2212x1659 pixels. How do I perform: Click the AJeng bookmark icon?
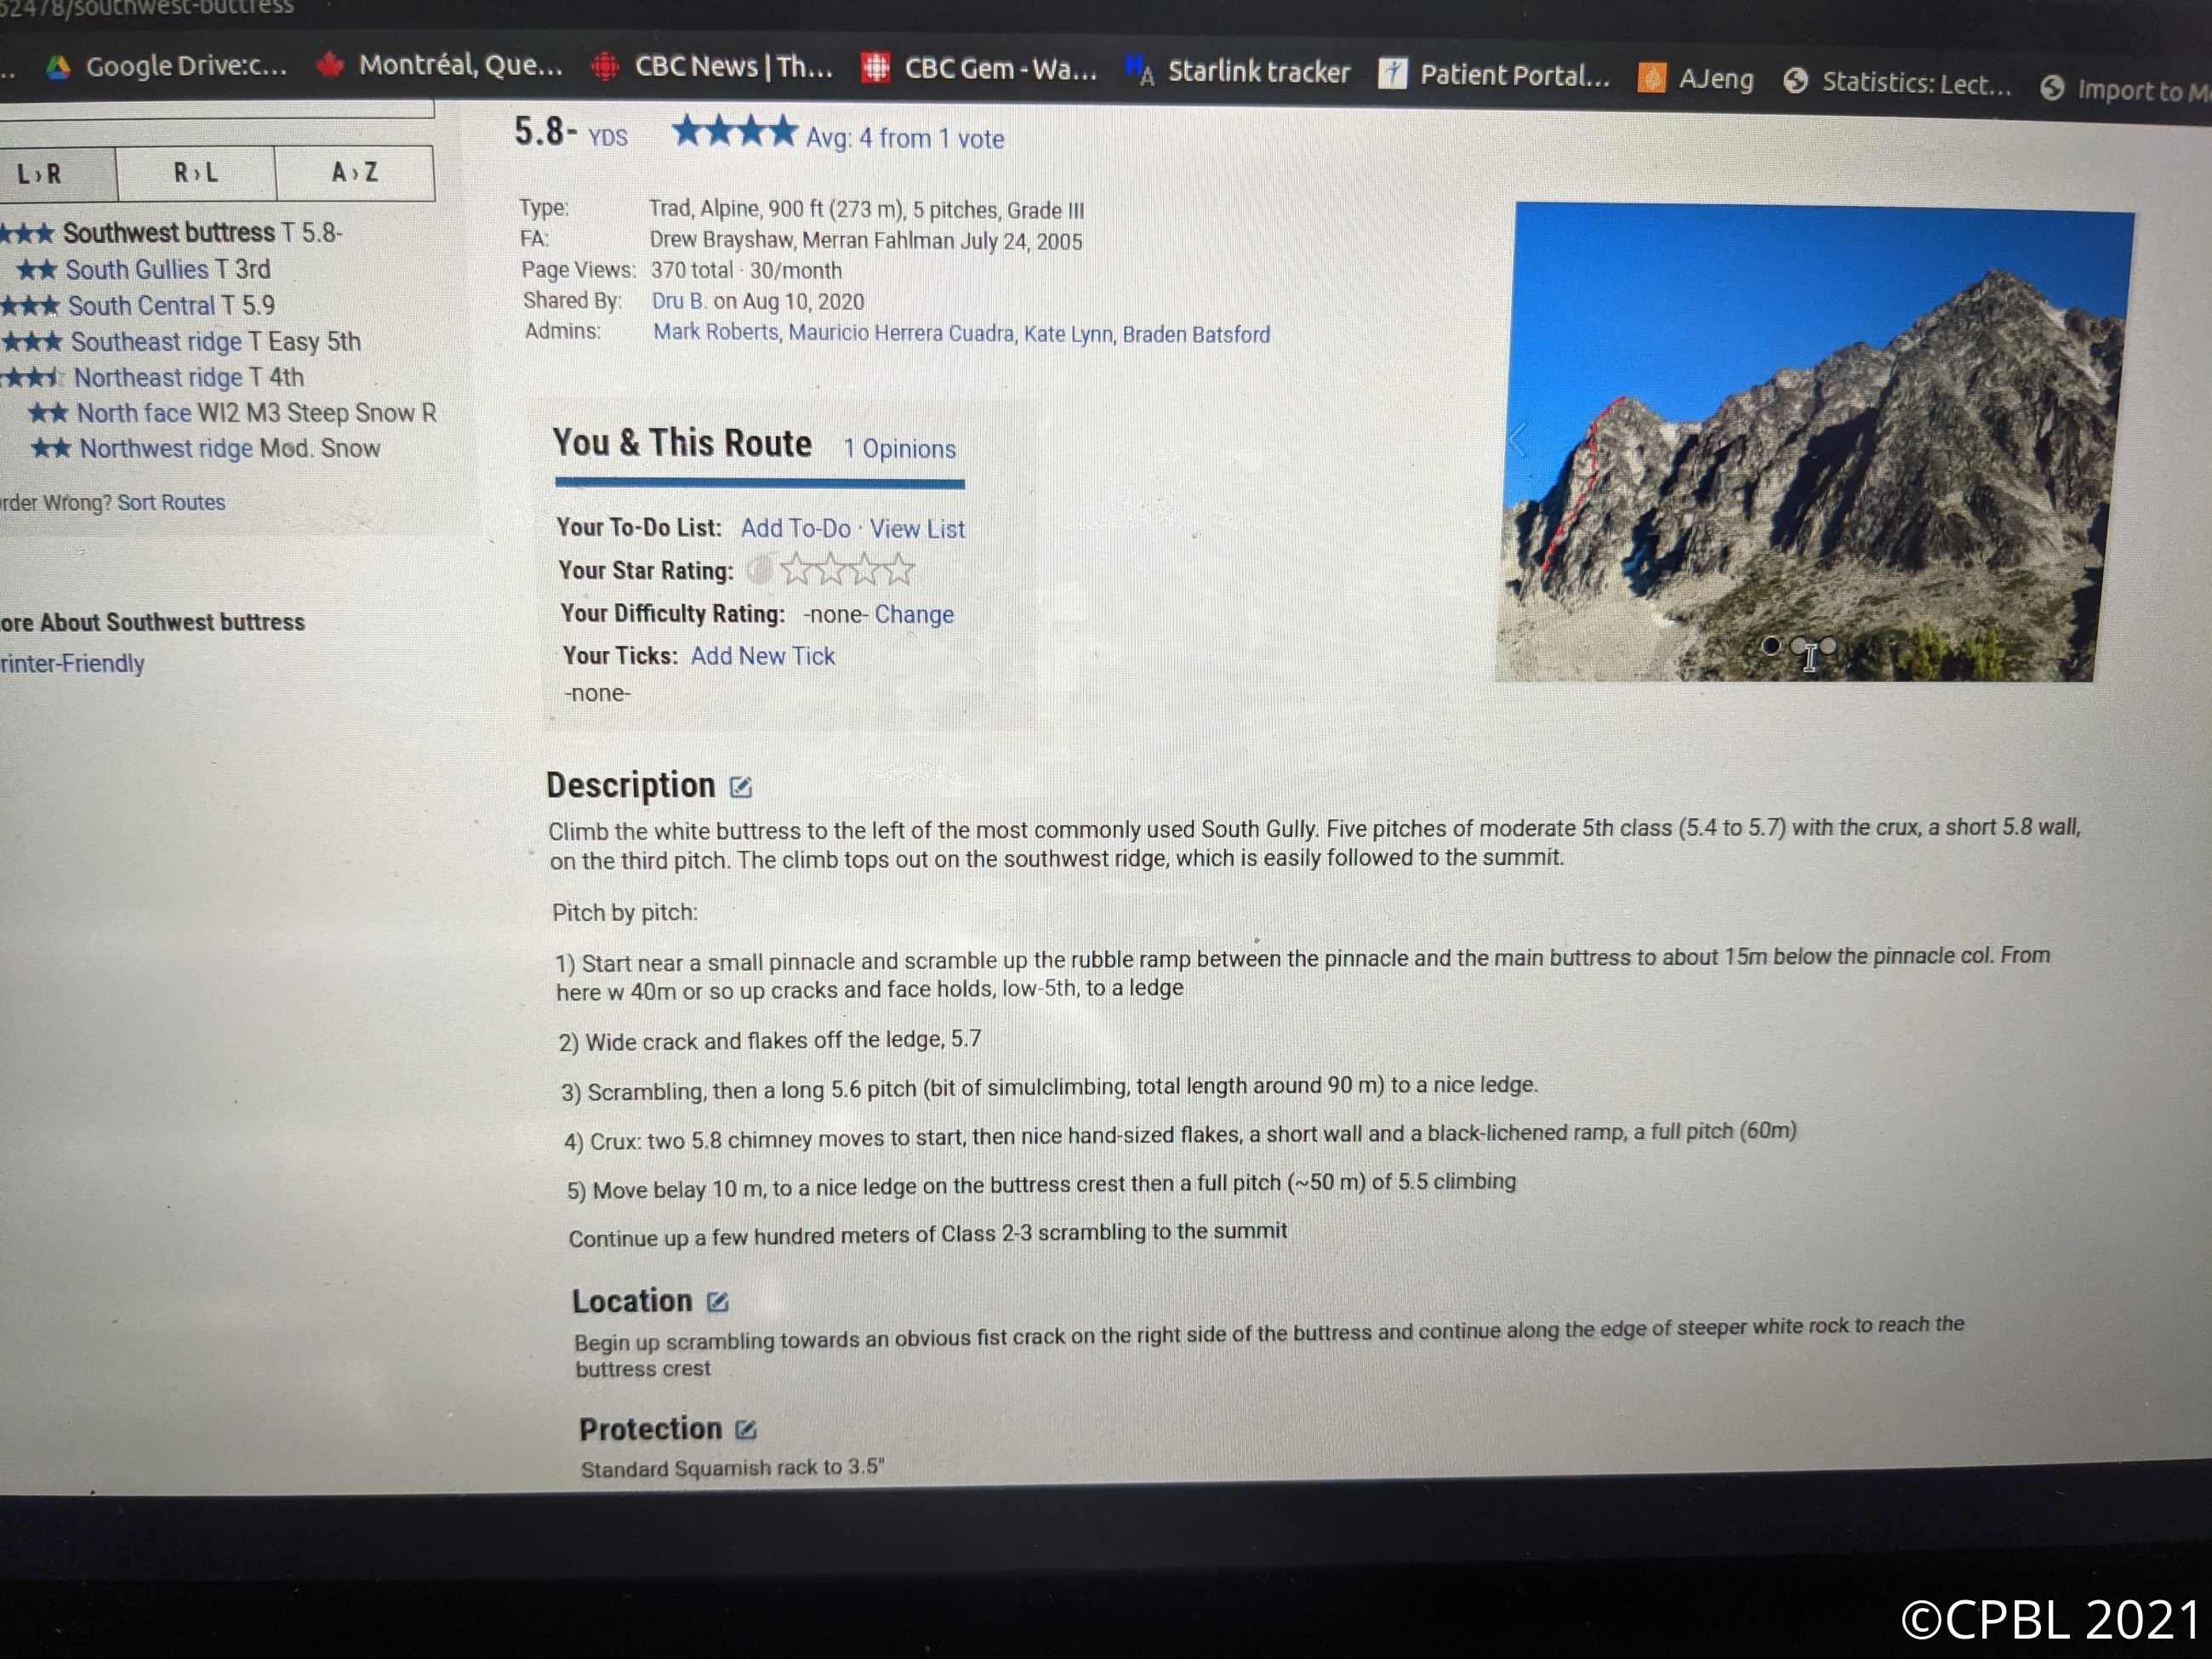pos(1651,78)
